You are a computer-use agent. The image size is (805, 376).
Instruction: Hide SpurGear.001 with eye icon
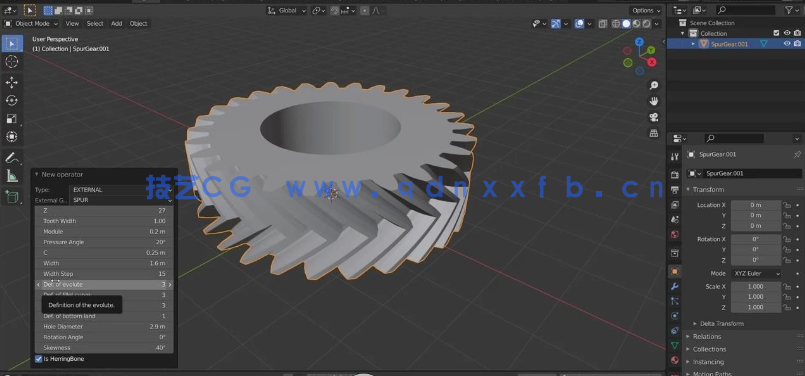[787, 44]
